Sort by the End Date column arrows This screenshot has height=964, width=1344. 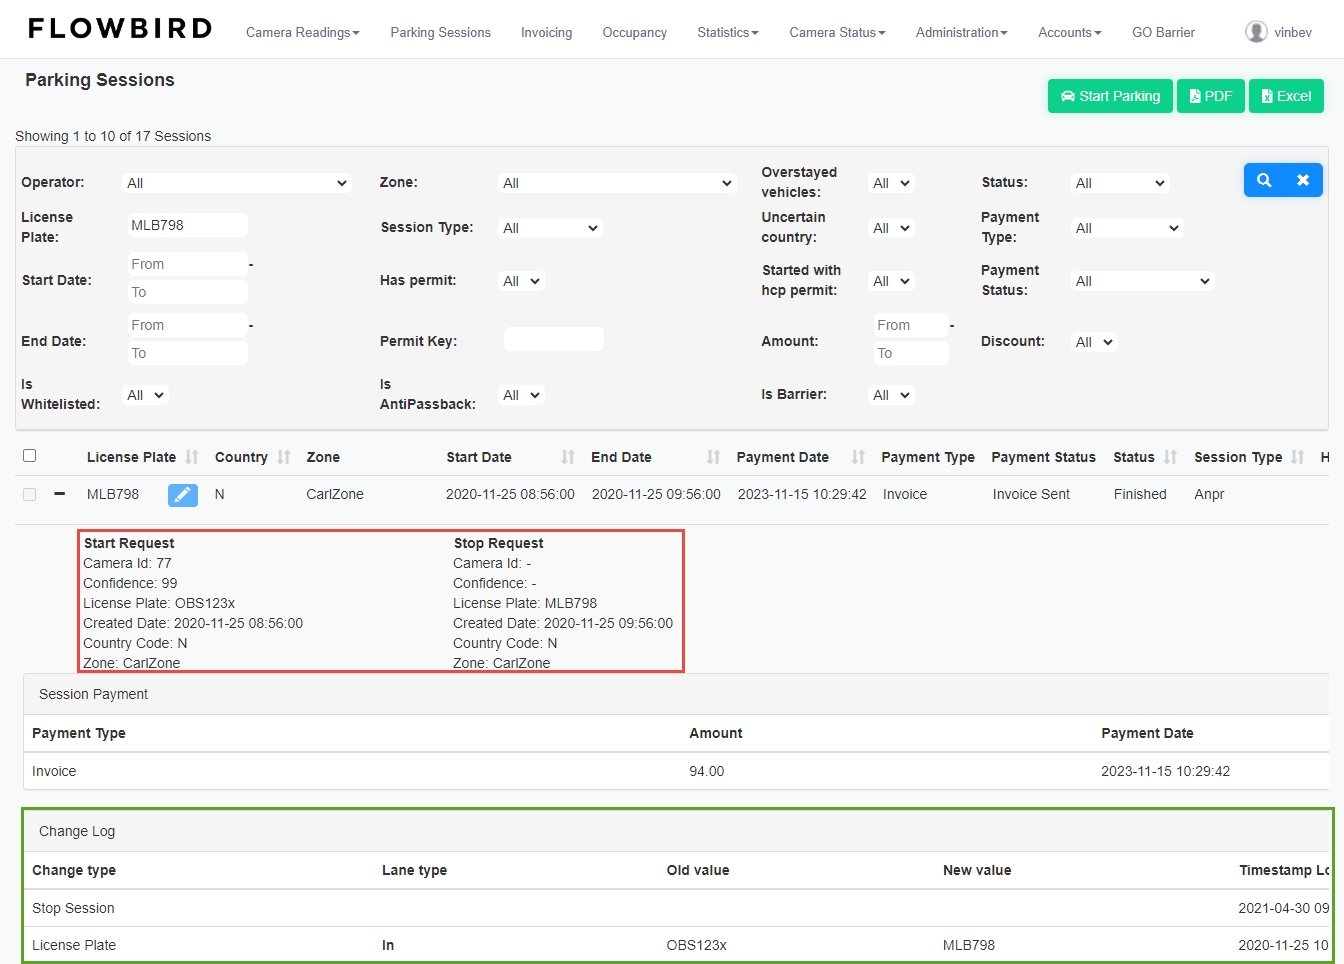point(713,457)
